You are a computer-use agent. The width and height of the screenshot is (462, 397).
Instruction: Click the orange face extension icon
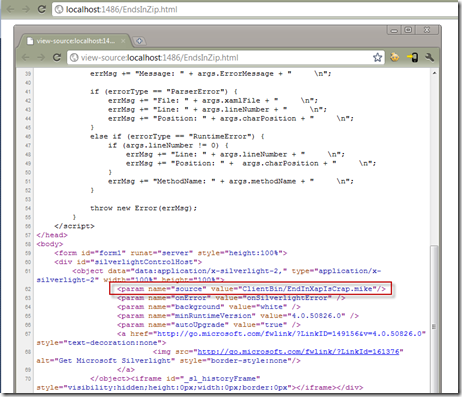[395, 57]
